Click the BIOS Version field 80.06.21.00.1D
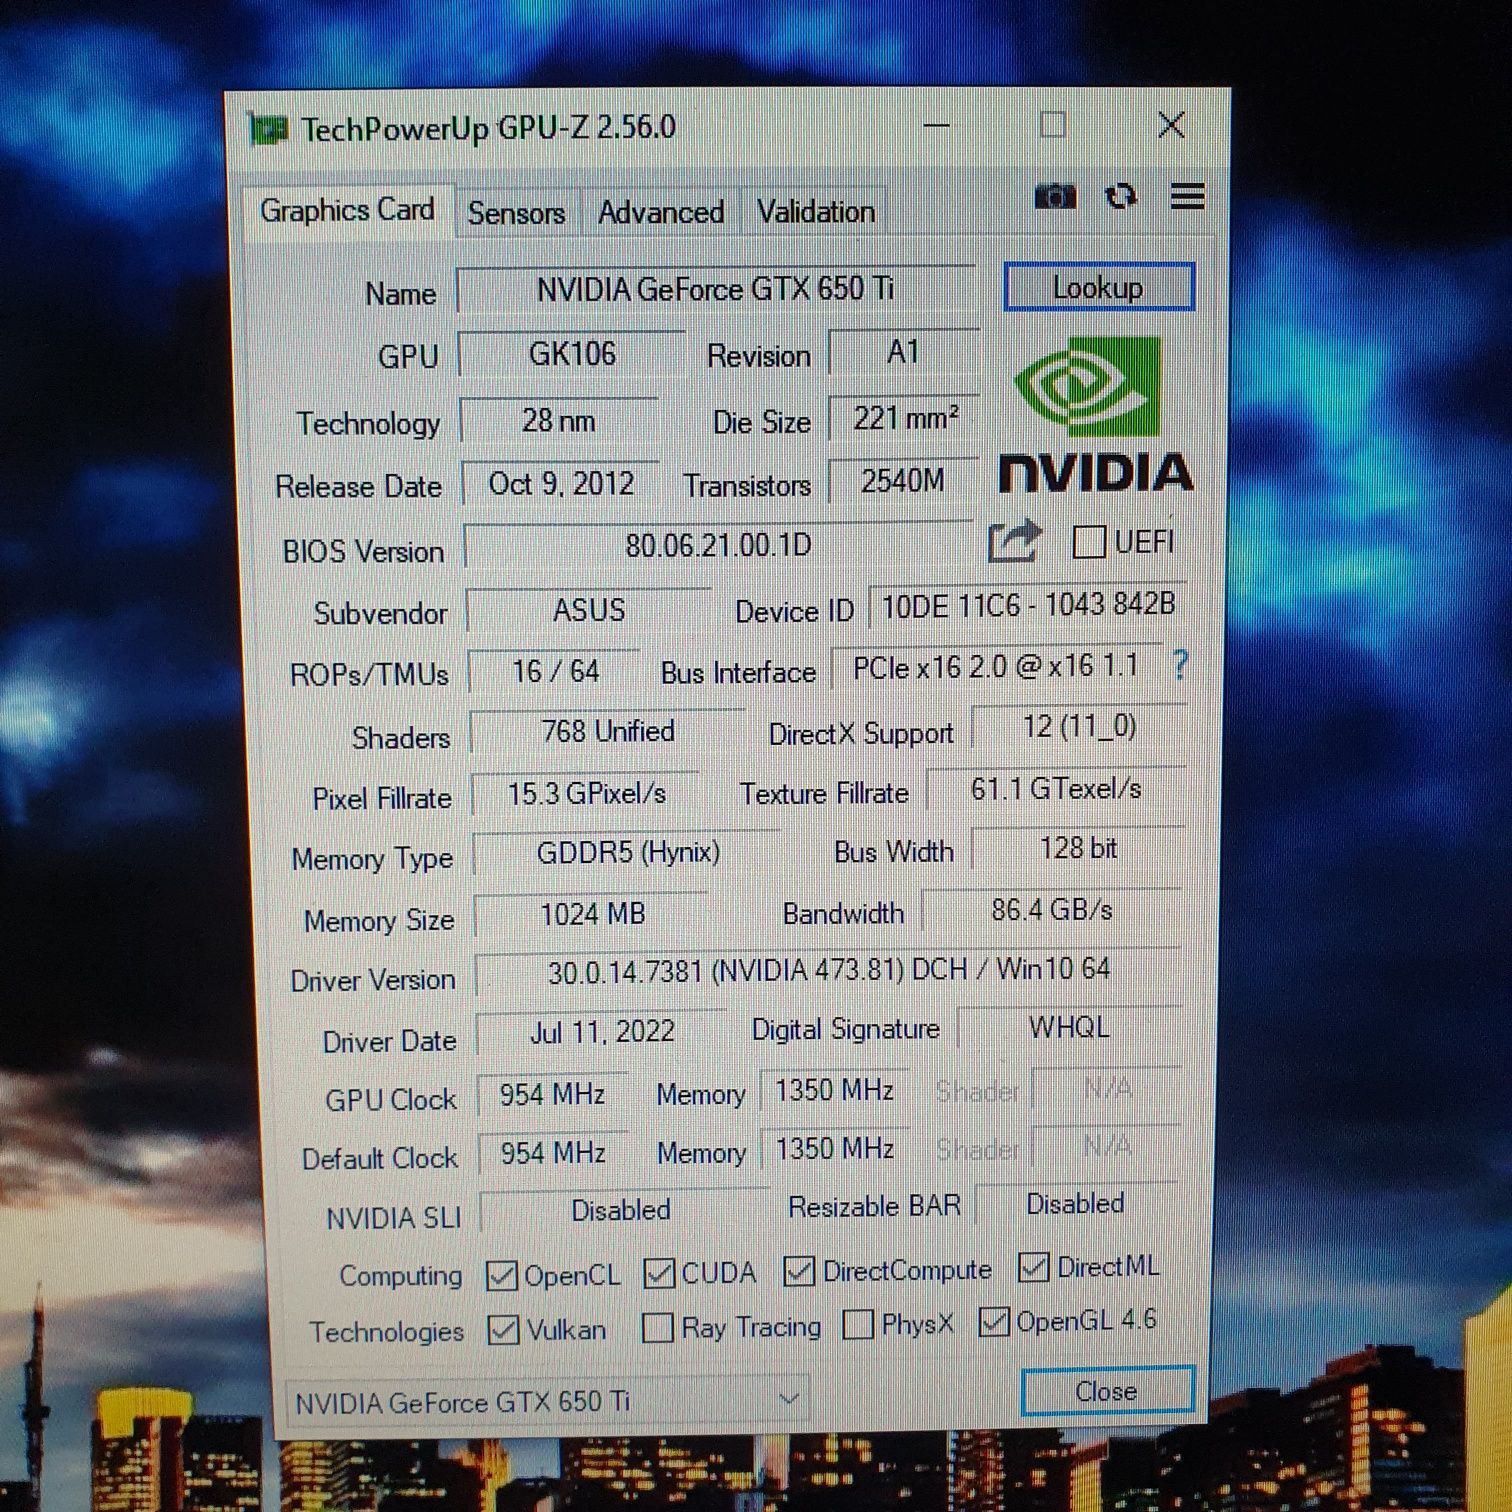The height and width of the screenshot is (1512, 1512). point(718,546)
